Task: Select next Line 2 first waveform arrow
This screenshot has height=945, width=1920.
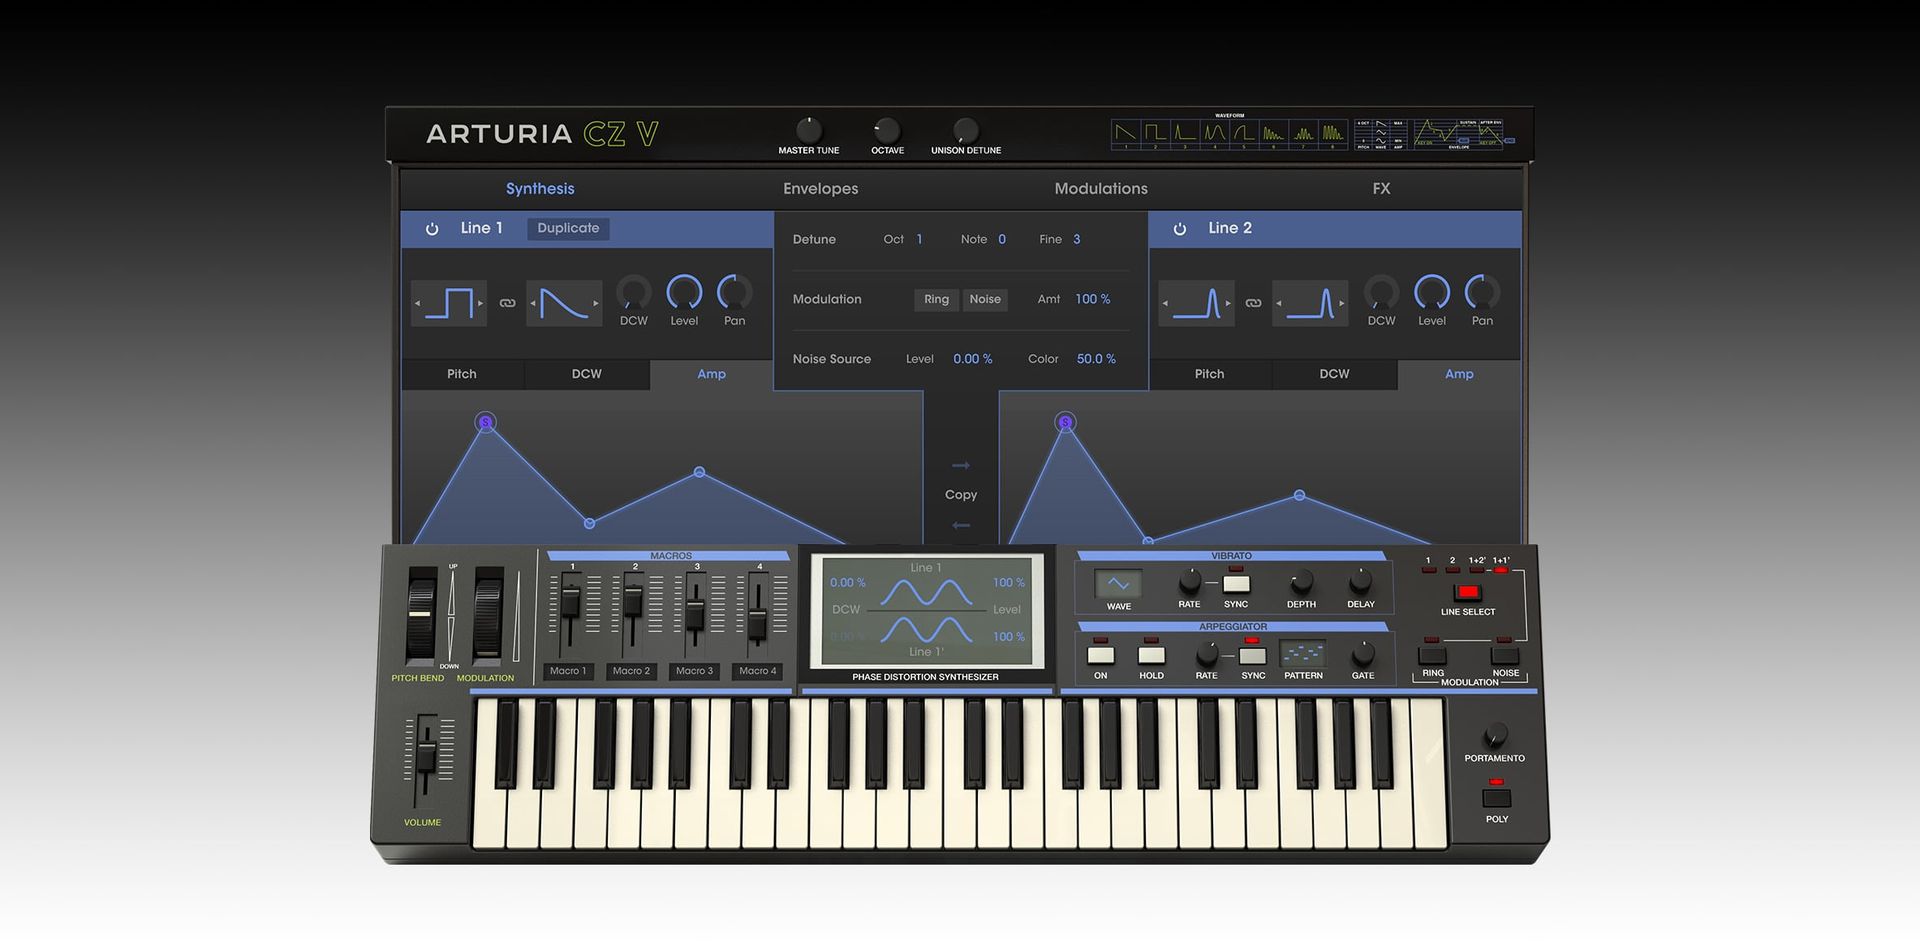Action: [1228, 303]
